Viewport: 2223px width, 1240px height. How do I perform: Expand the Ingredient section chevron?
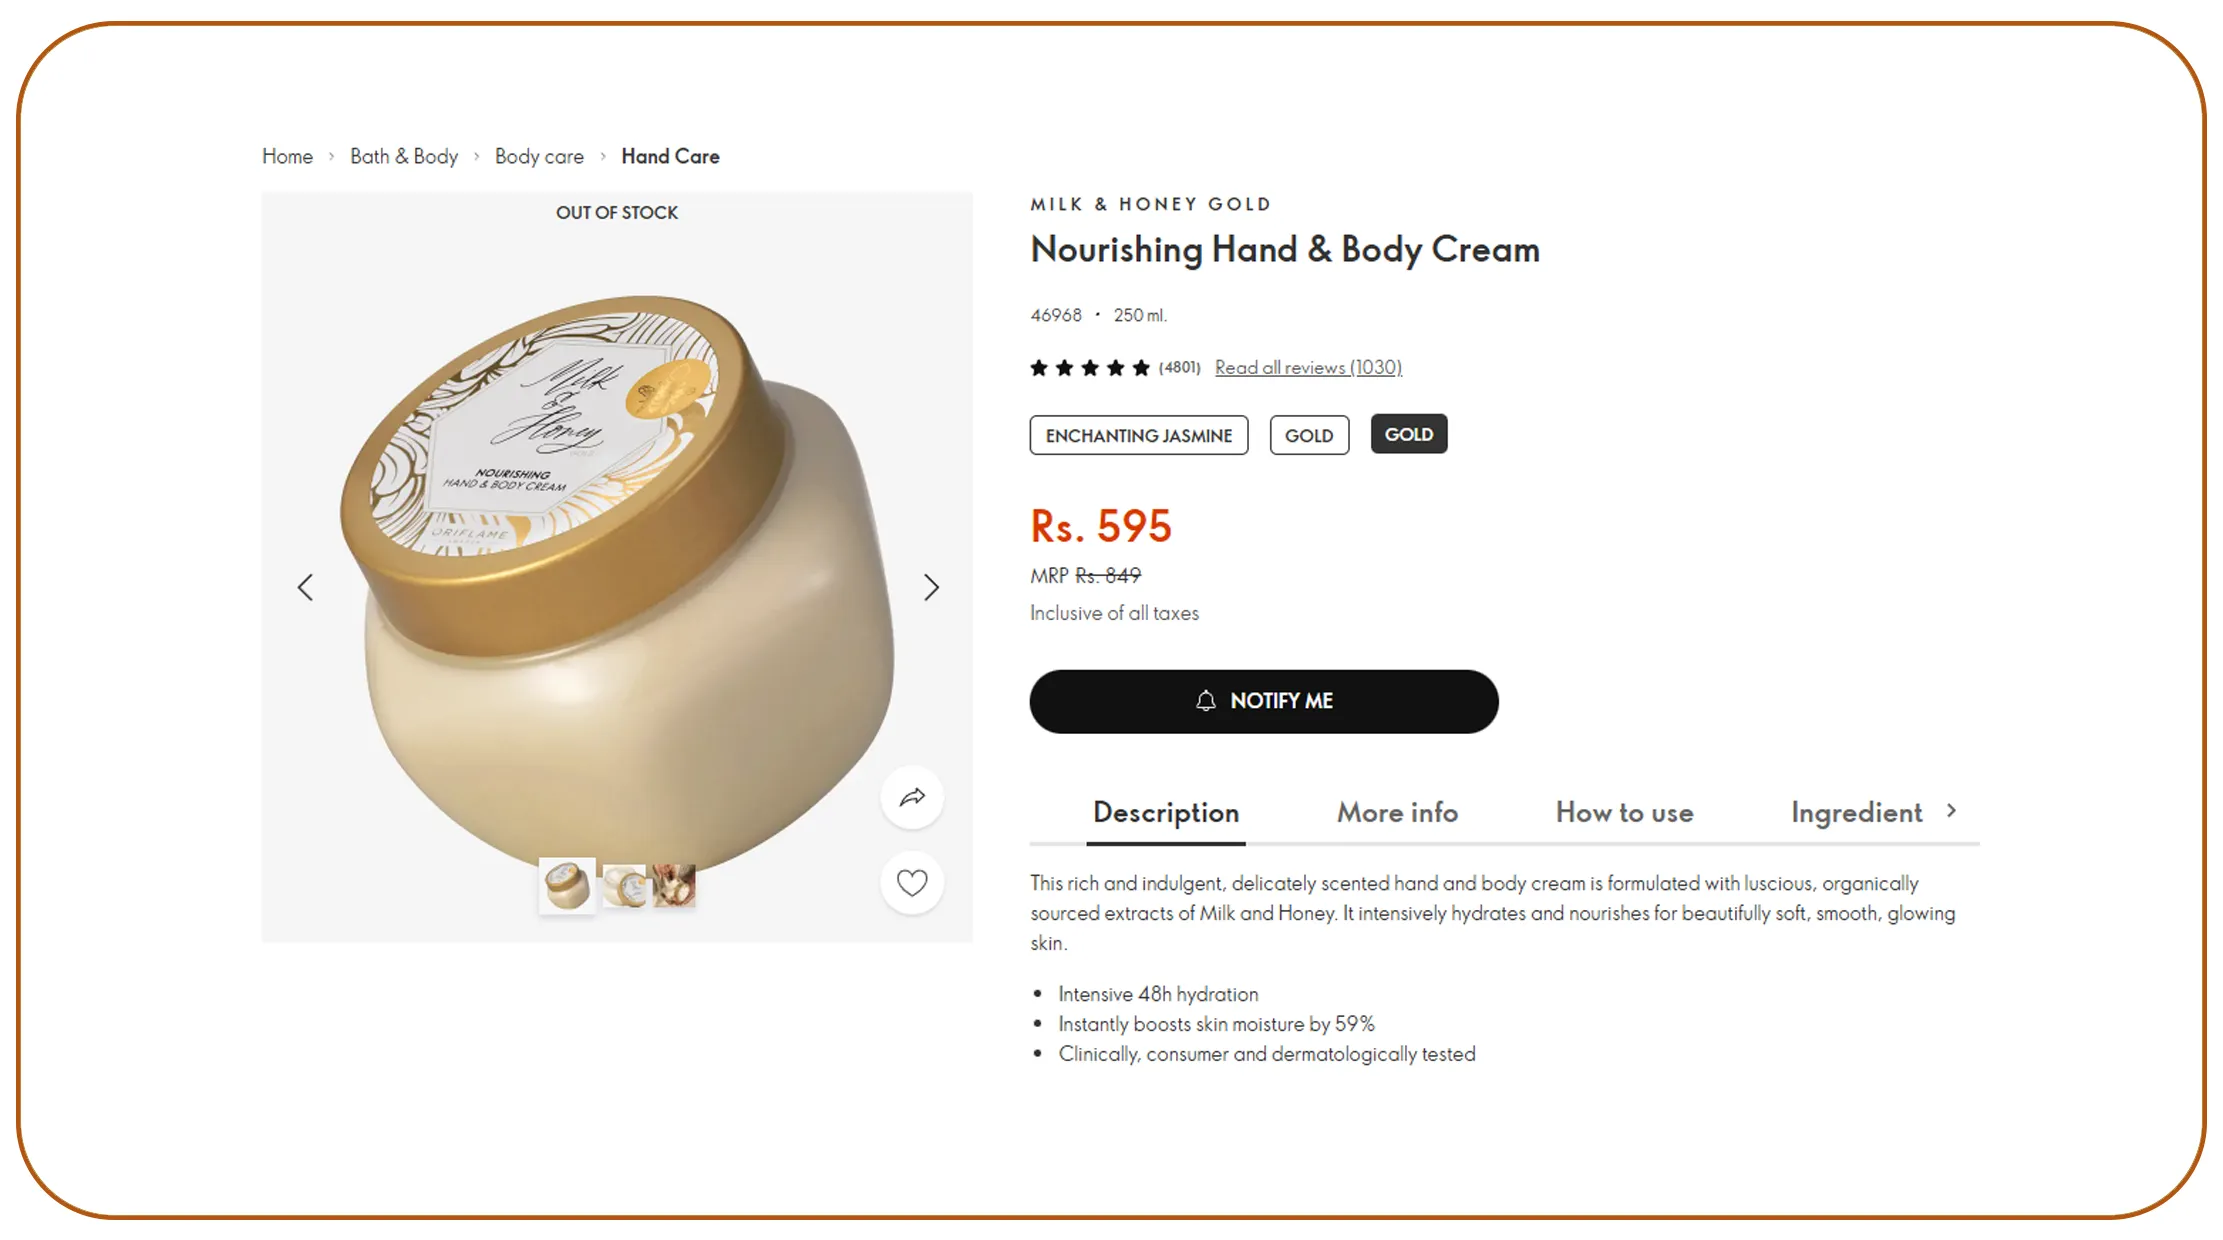[x=1952, y=811]
